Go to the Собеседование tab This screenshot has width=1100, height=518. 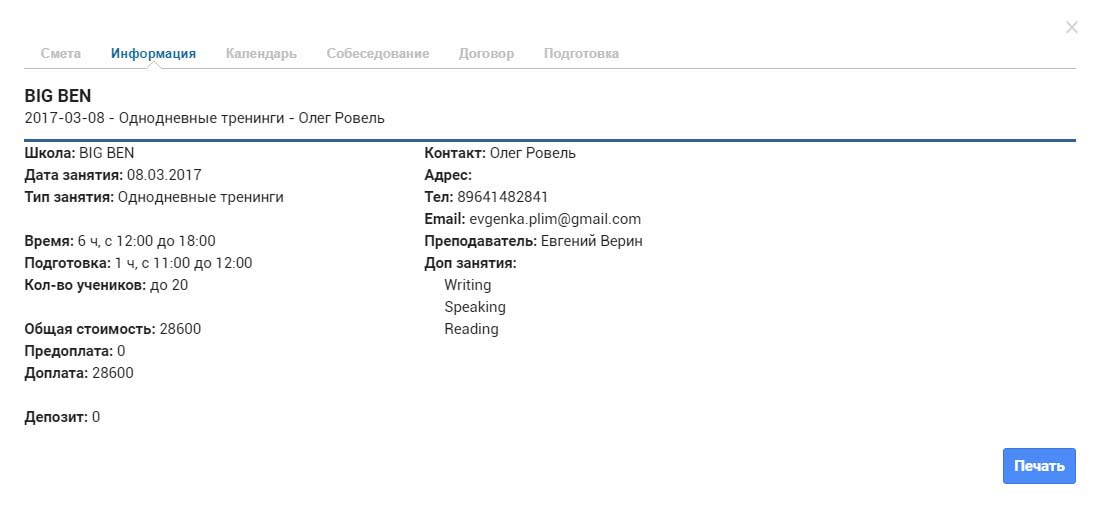377,53
